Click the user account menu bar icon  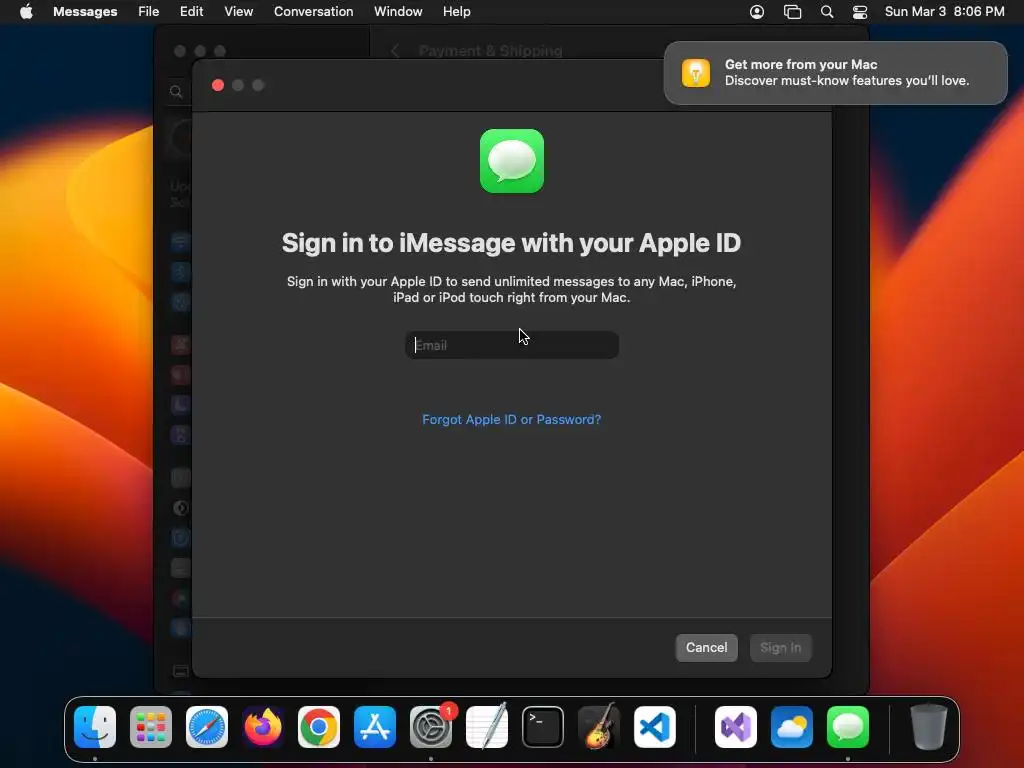click(757, 12)
